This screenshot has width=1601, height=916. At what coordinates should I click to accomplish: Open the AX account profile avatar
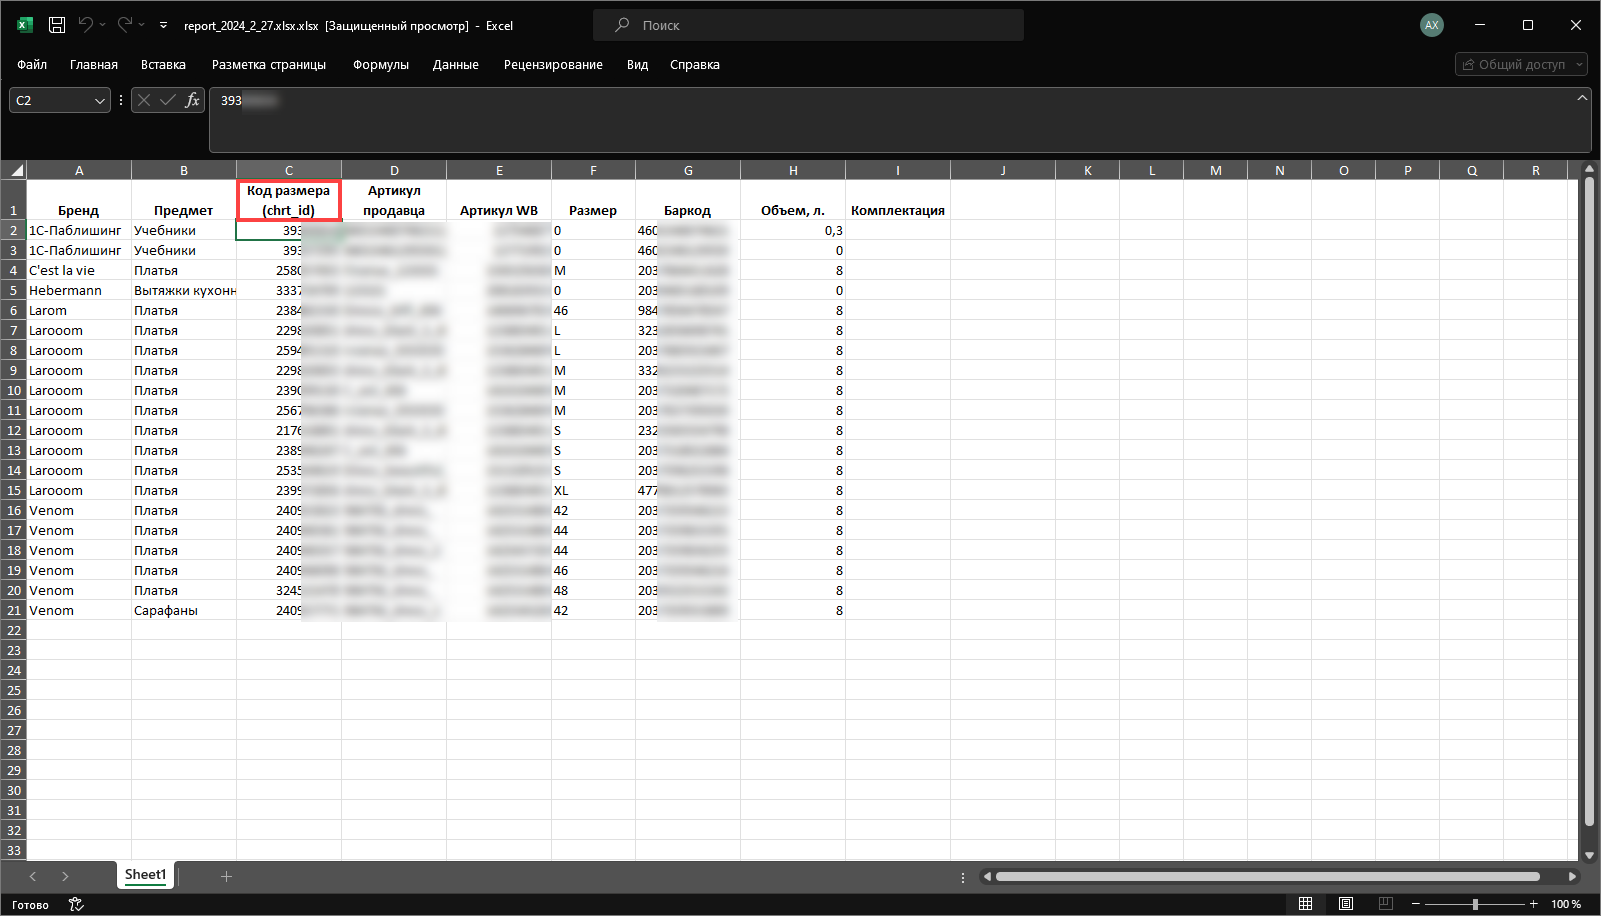point(1432,25)
